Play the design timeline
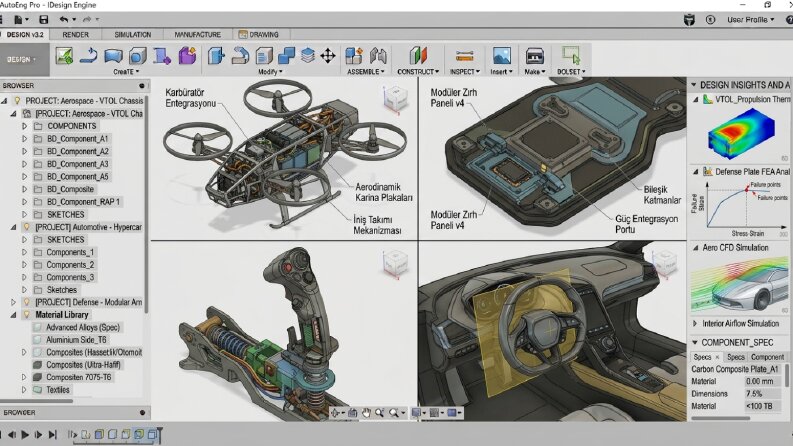The image size is (793, 446). tap(25, 434)
